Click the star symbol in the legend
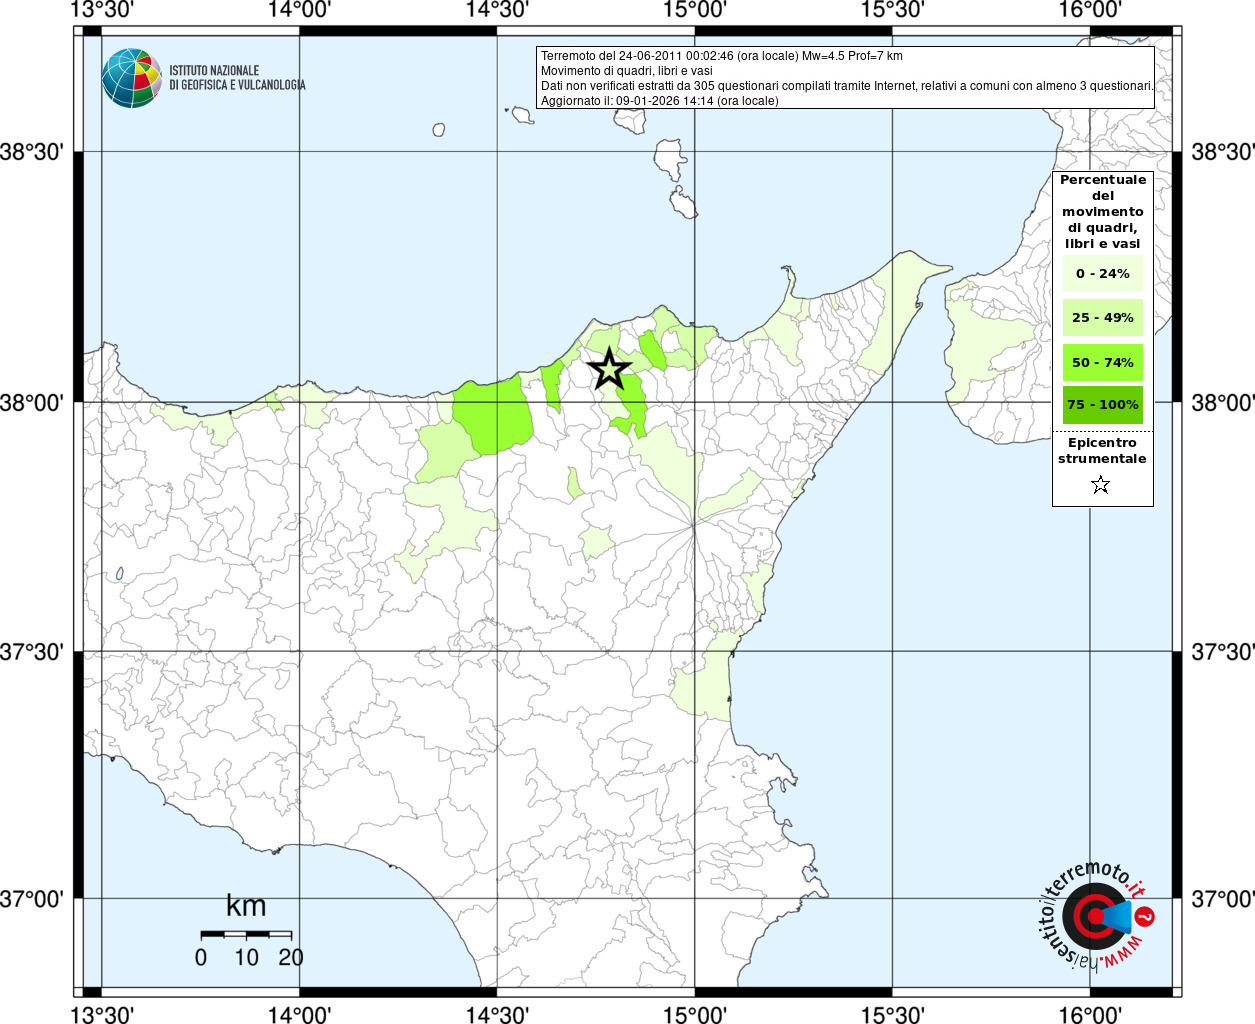Viewport: 1255px width, 1024px height. (x=1101, y=485)
